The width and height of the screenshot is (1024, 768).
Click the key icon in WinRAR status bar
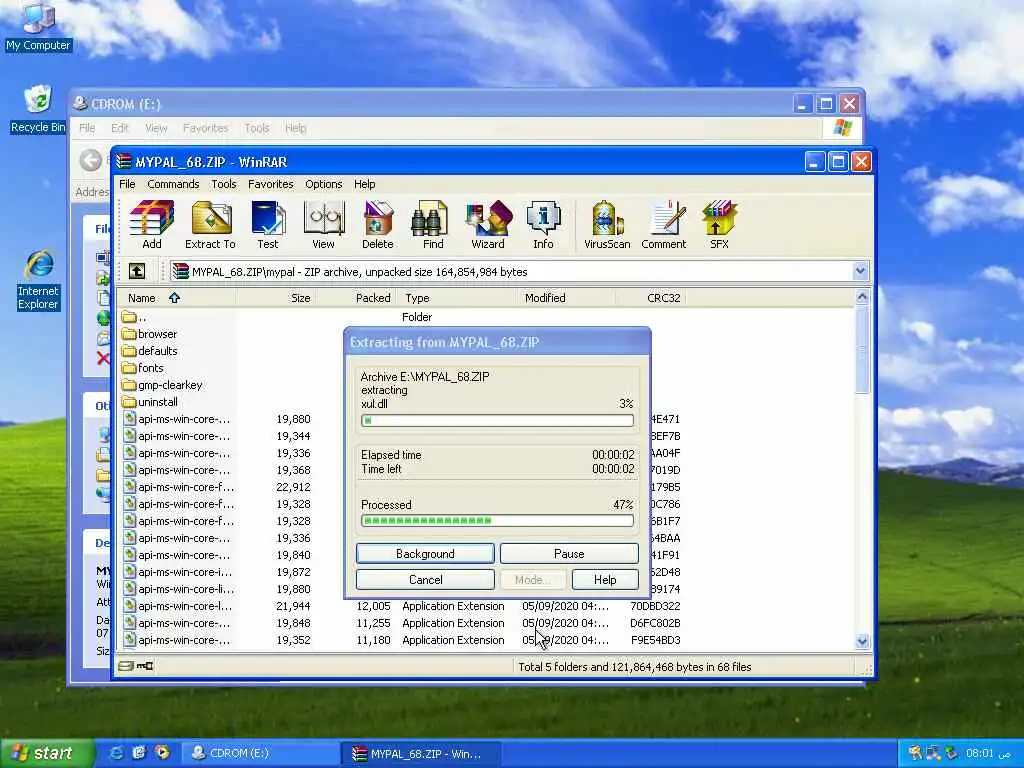(145, 666)
